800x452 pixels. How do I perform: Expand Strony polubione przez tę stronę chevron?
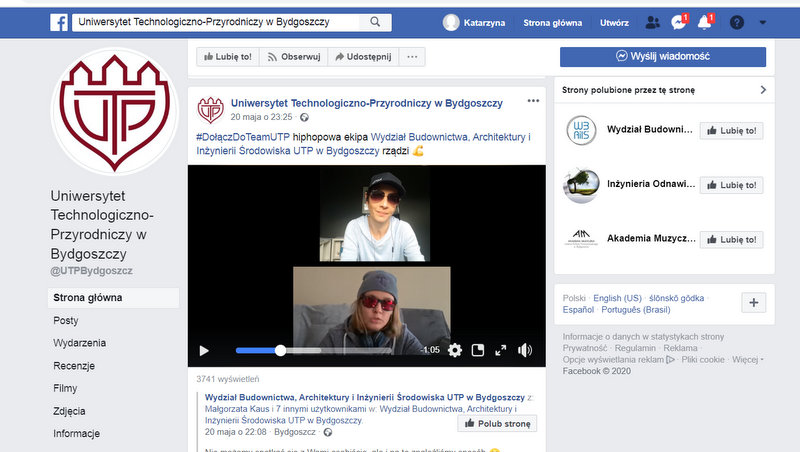[x=763, y=90]
